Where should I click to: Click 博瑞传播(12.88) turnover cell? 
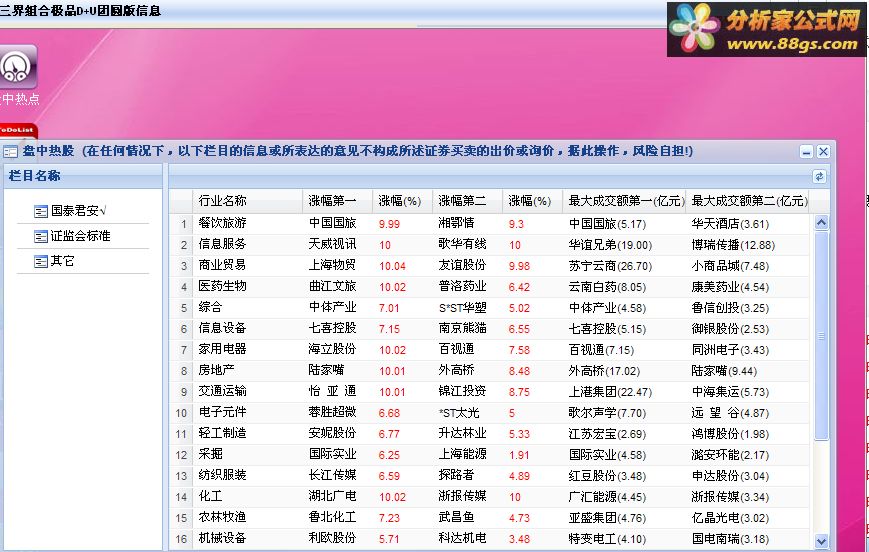(x=733, y=245)
